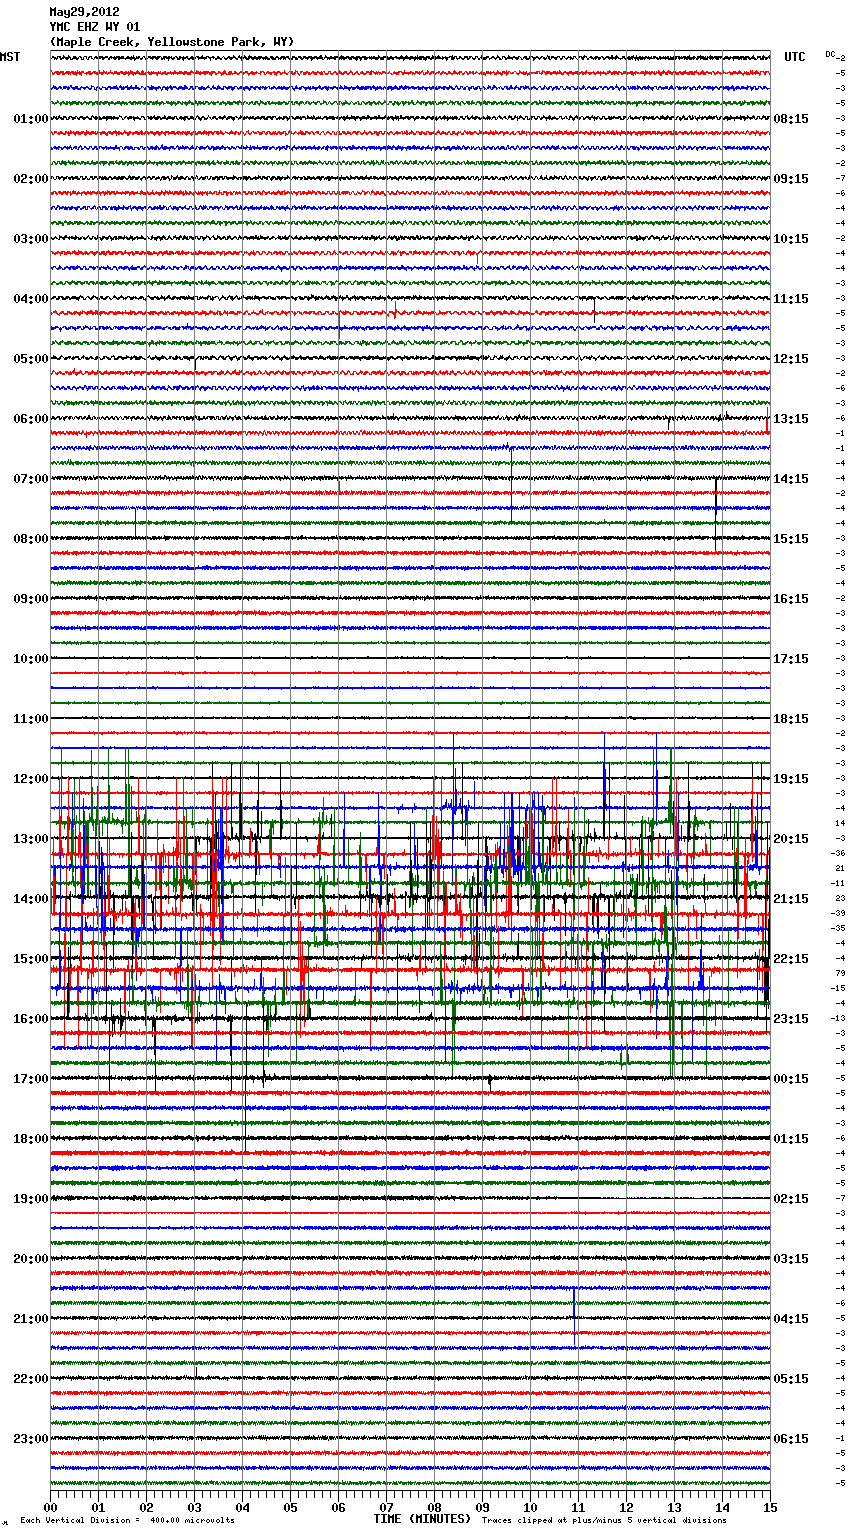Select the MST time label "04:00"
Screen dimensions: 850x1534
coord(31,299)
